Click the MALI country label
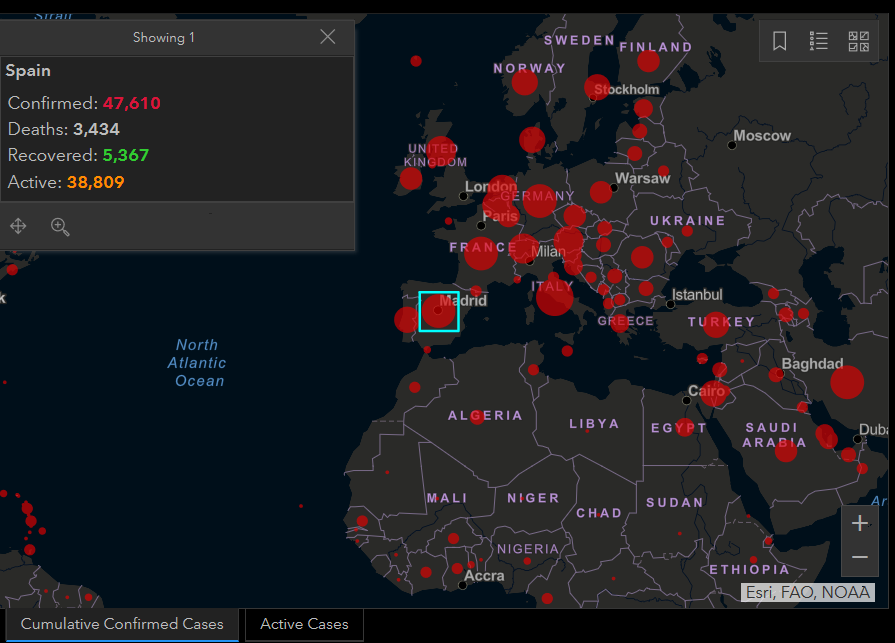 [x=448, y=498]
